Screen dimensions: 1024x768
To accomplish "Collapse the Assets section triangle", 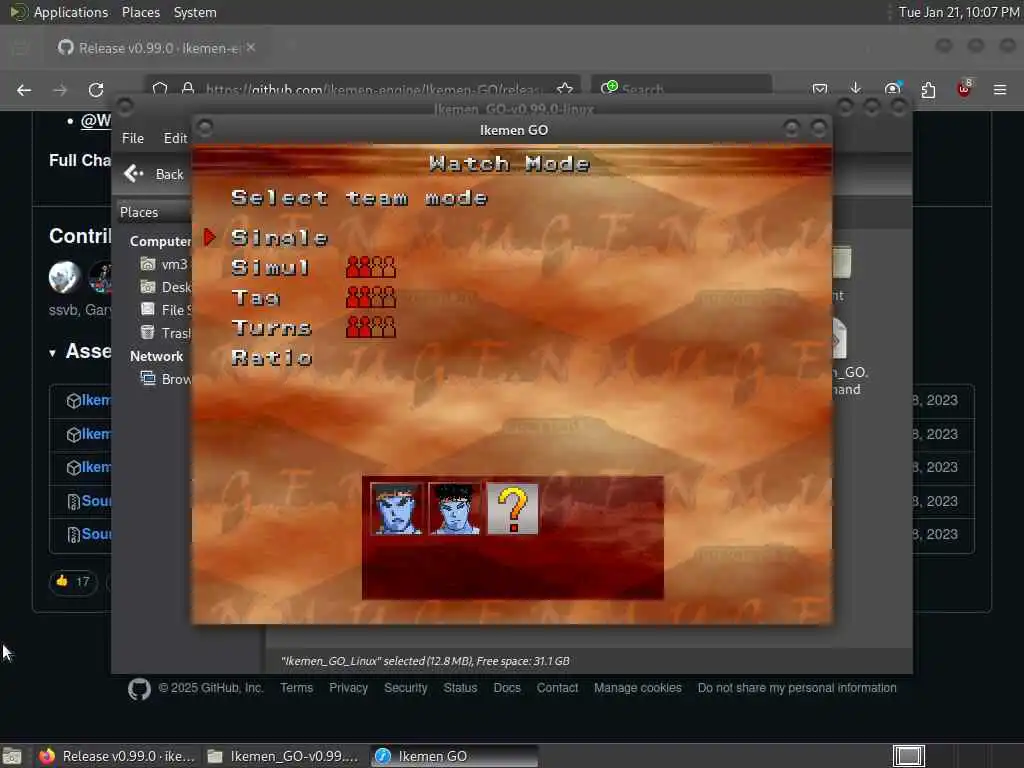I will (52, 353).
